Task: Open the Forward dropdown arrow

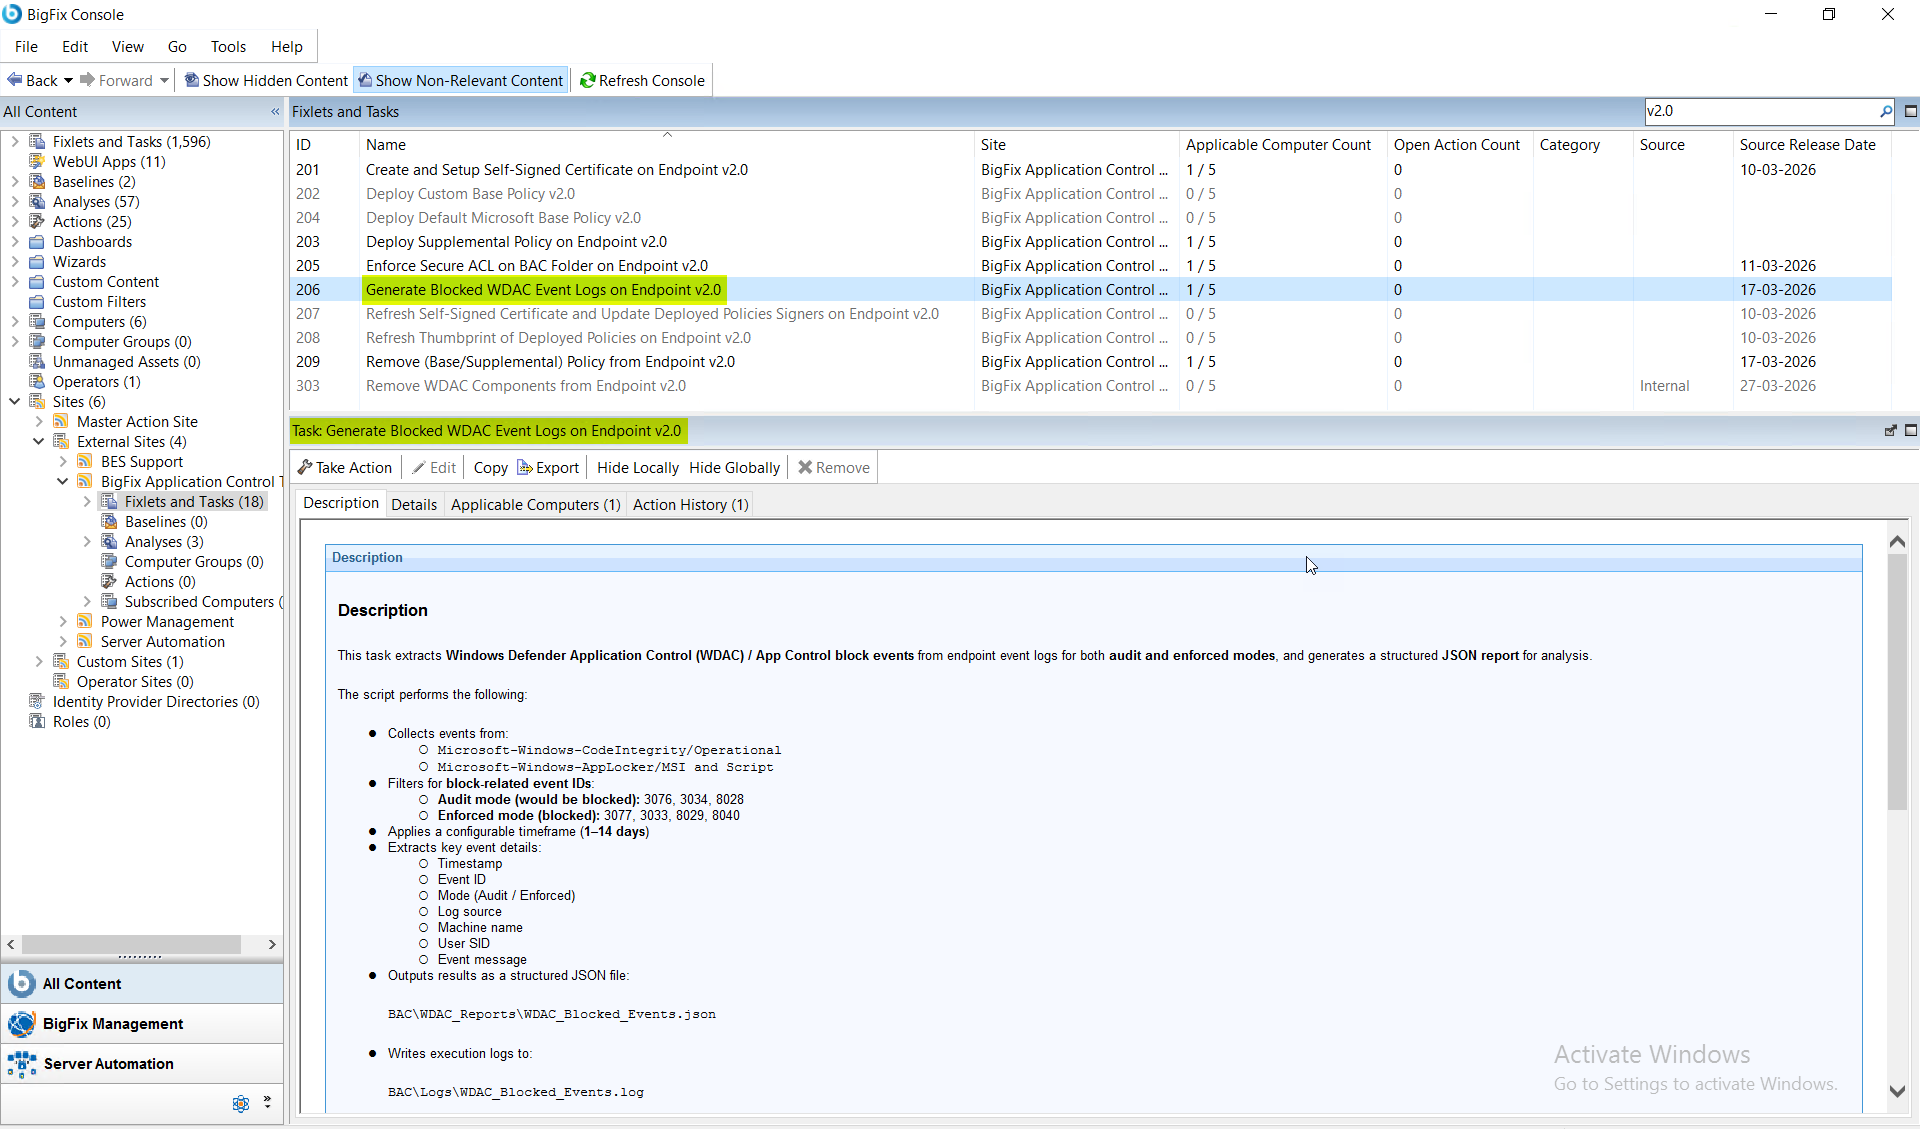Action: [x=163, y=80]
